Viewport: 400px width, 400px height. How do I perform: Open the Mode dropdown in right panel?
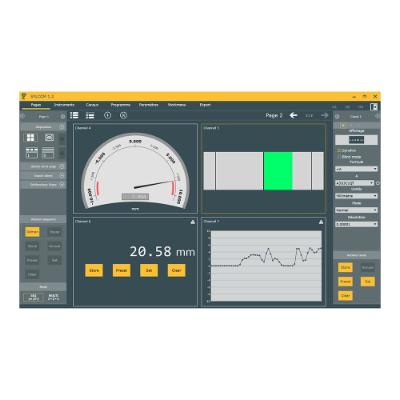356,210
